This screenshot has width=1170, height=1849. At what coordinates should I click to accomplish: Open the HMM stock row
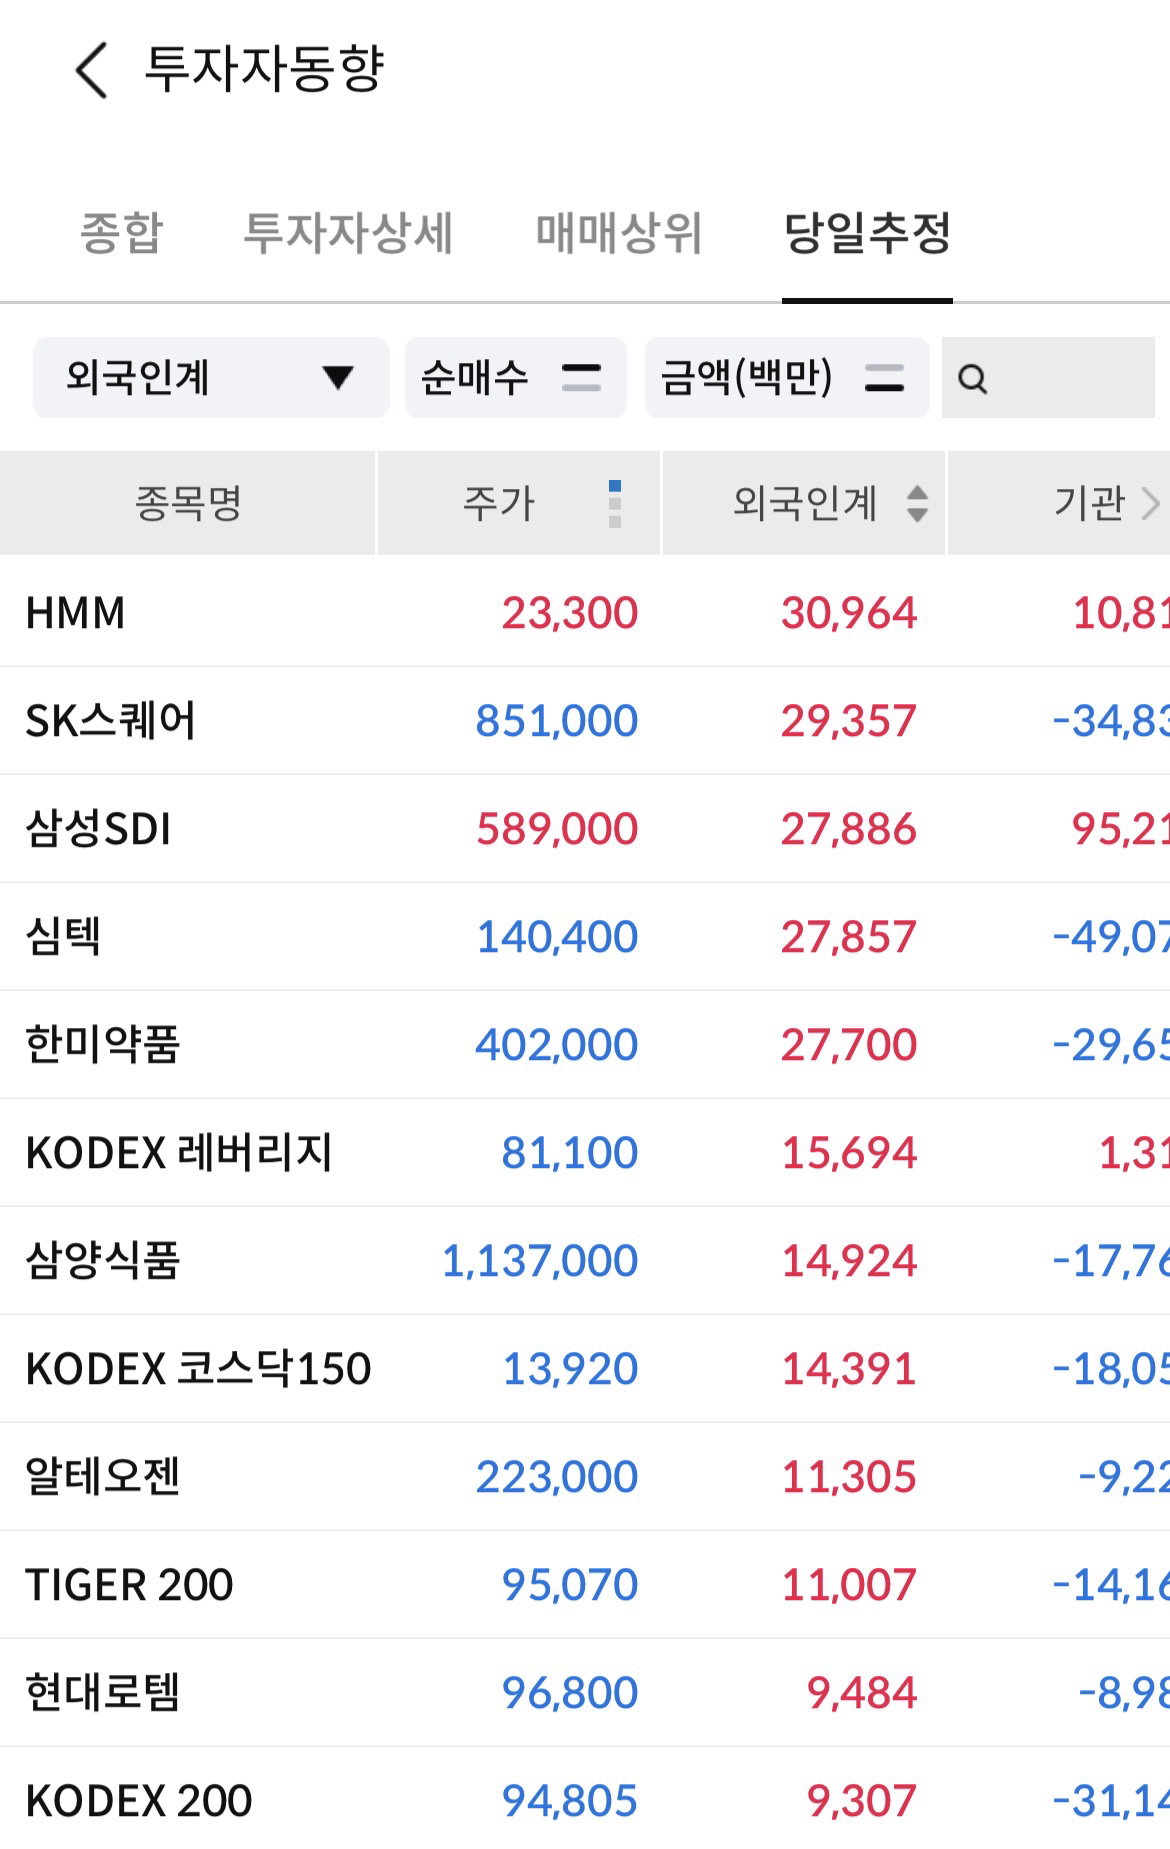(x=585, y=612)
